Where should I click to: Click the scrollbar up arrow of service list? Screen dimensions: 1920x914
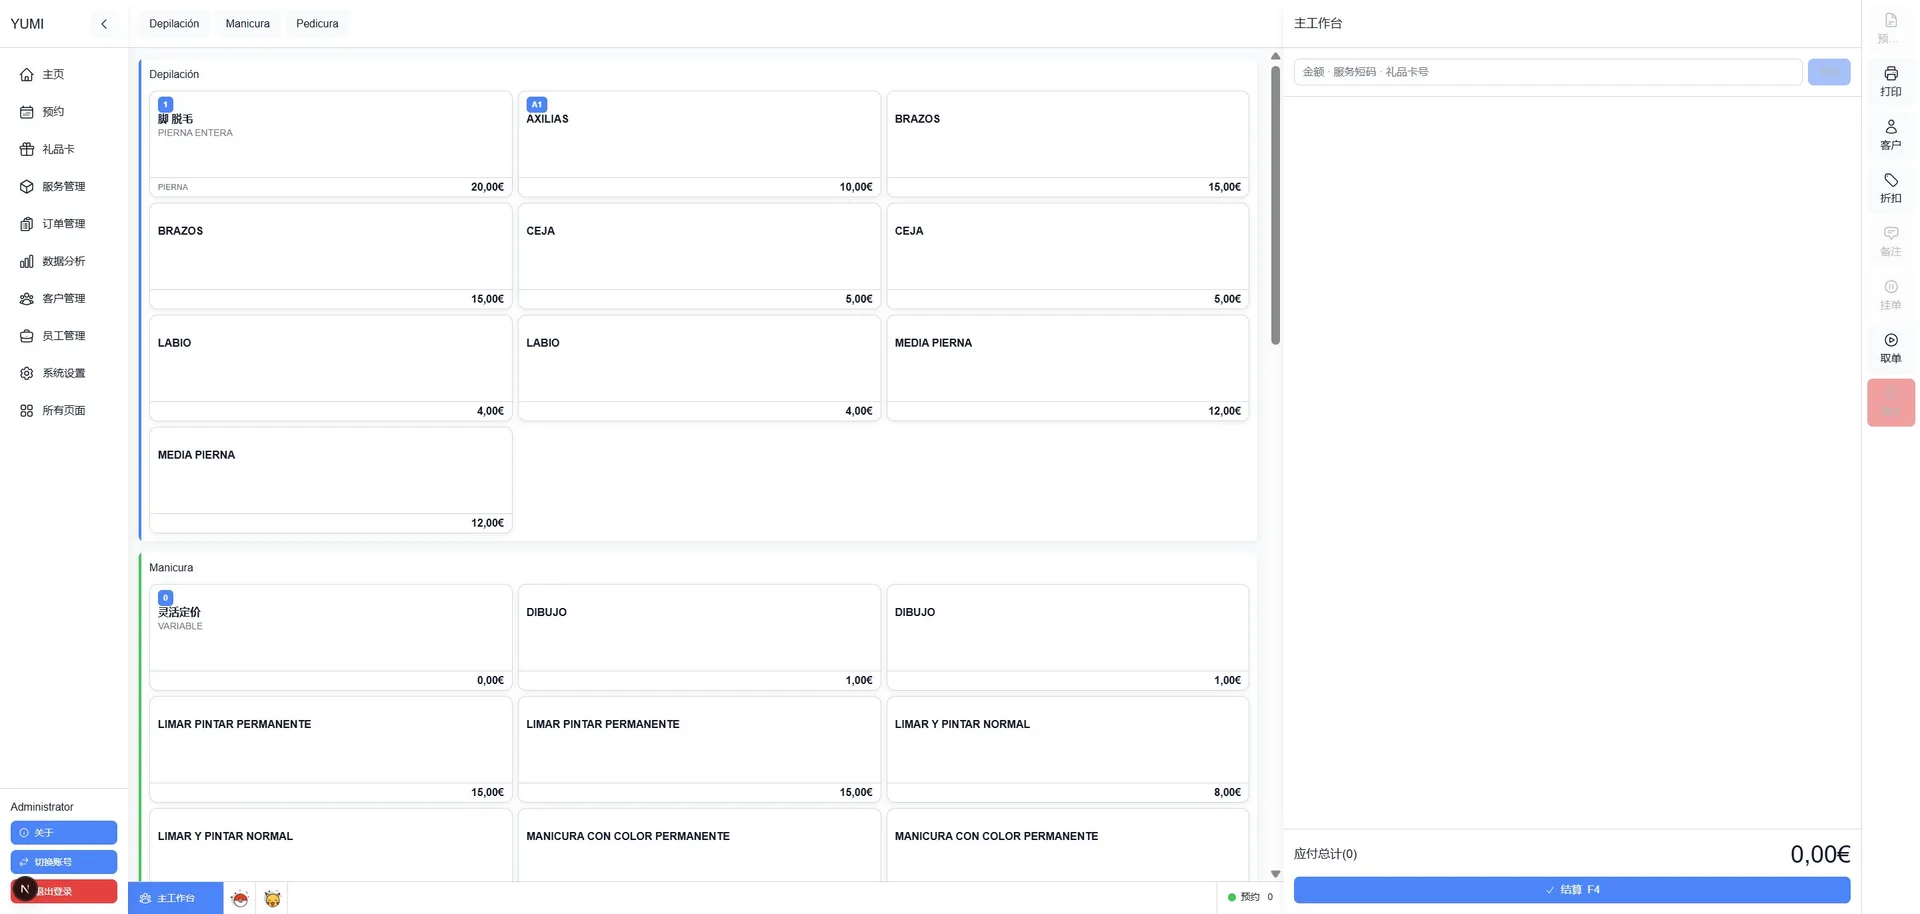click(x=1275, y=57)
